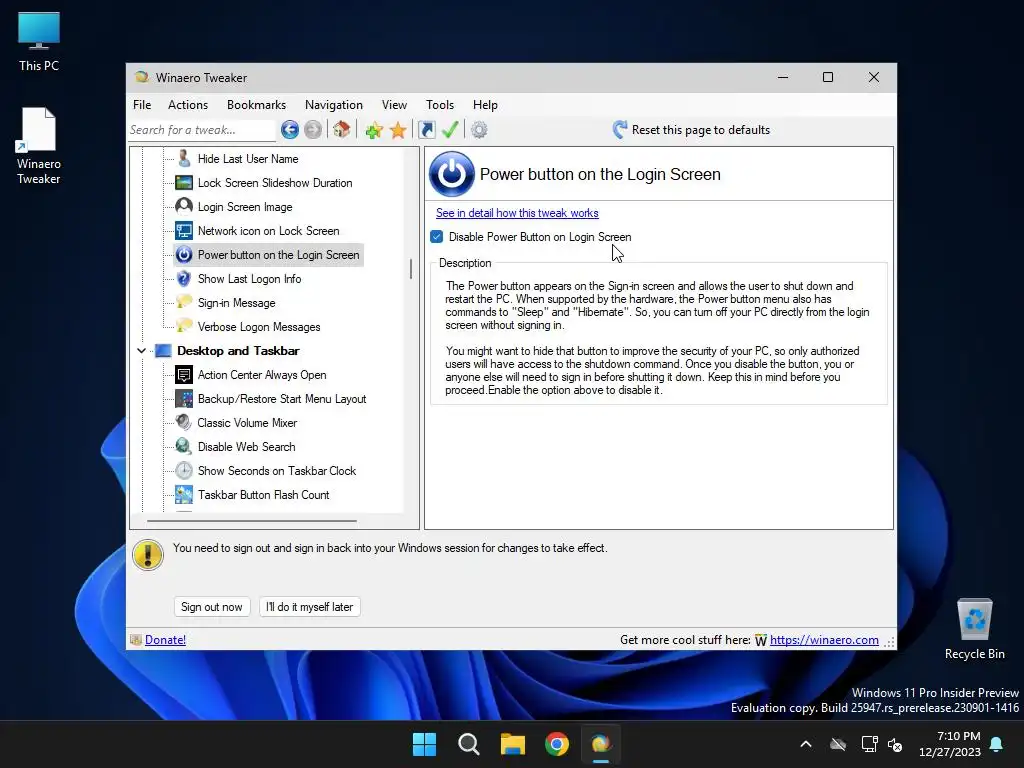Viewport: 1024px width, 768px height.
Task: Click the Taskbar Button Flash Count icon
Action: coord(184,494)
